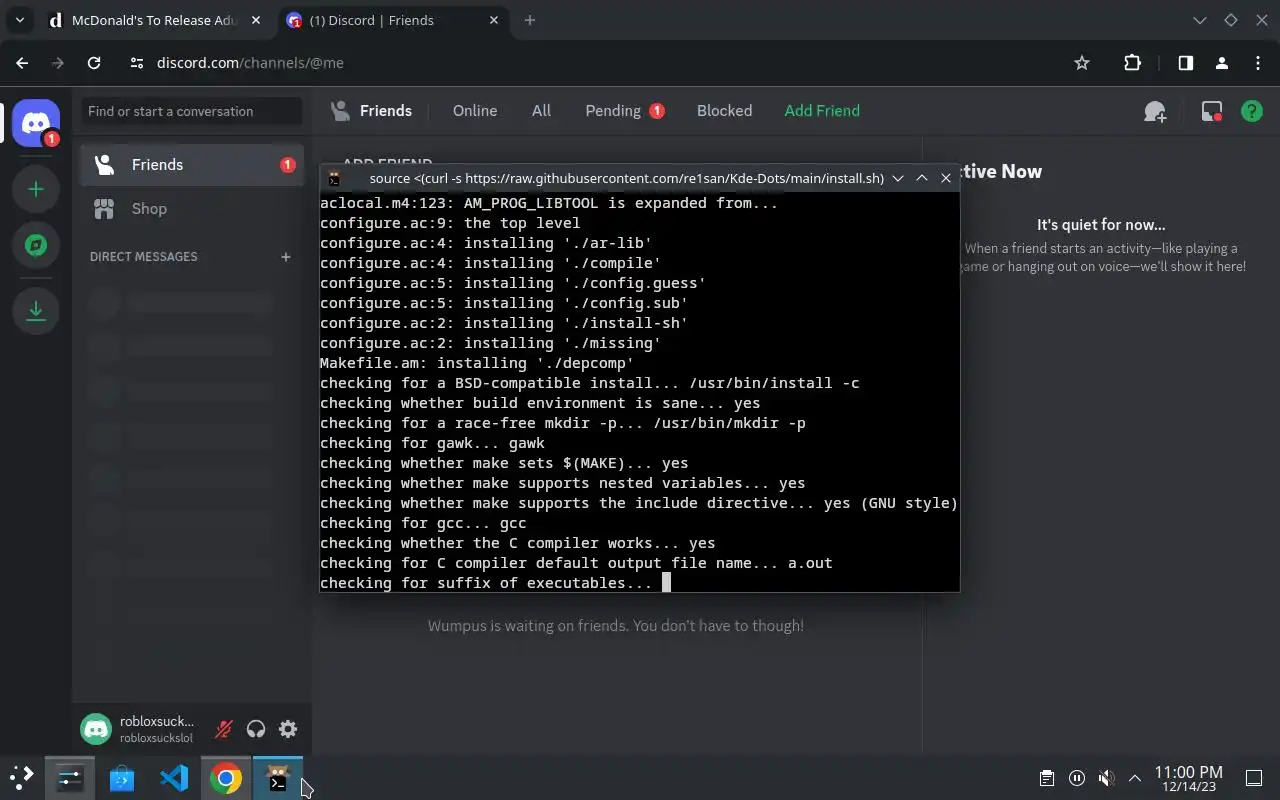Viewport: 1280px width, 800px height.
Task: Open Discord help question mark icon
Action: coord(1251,111)
